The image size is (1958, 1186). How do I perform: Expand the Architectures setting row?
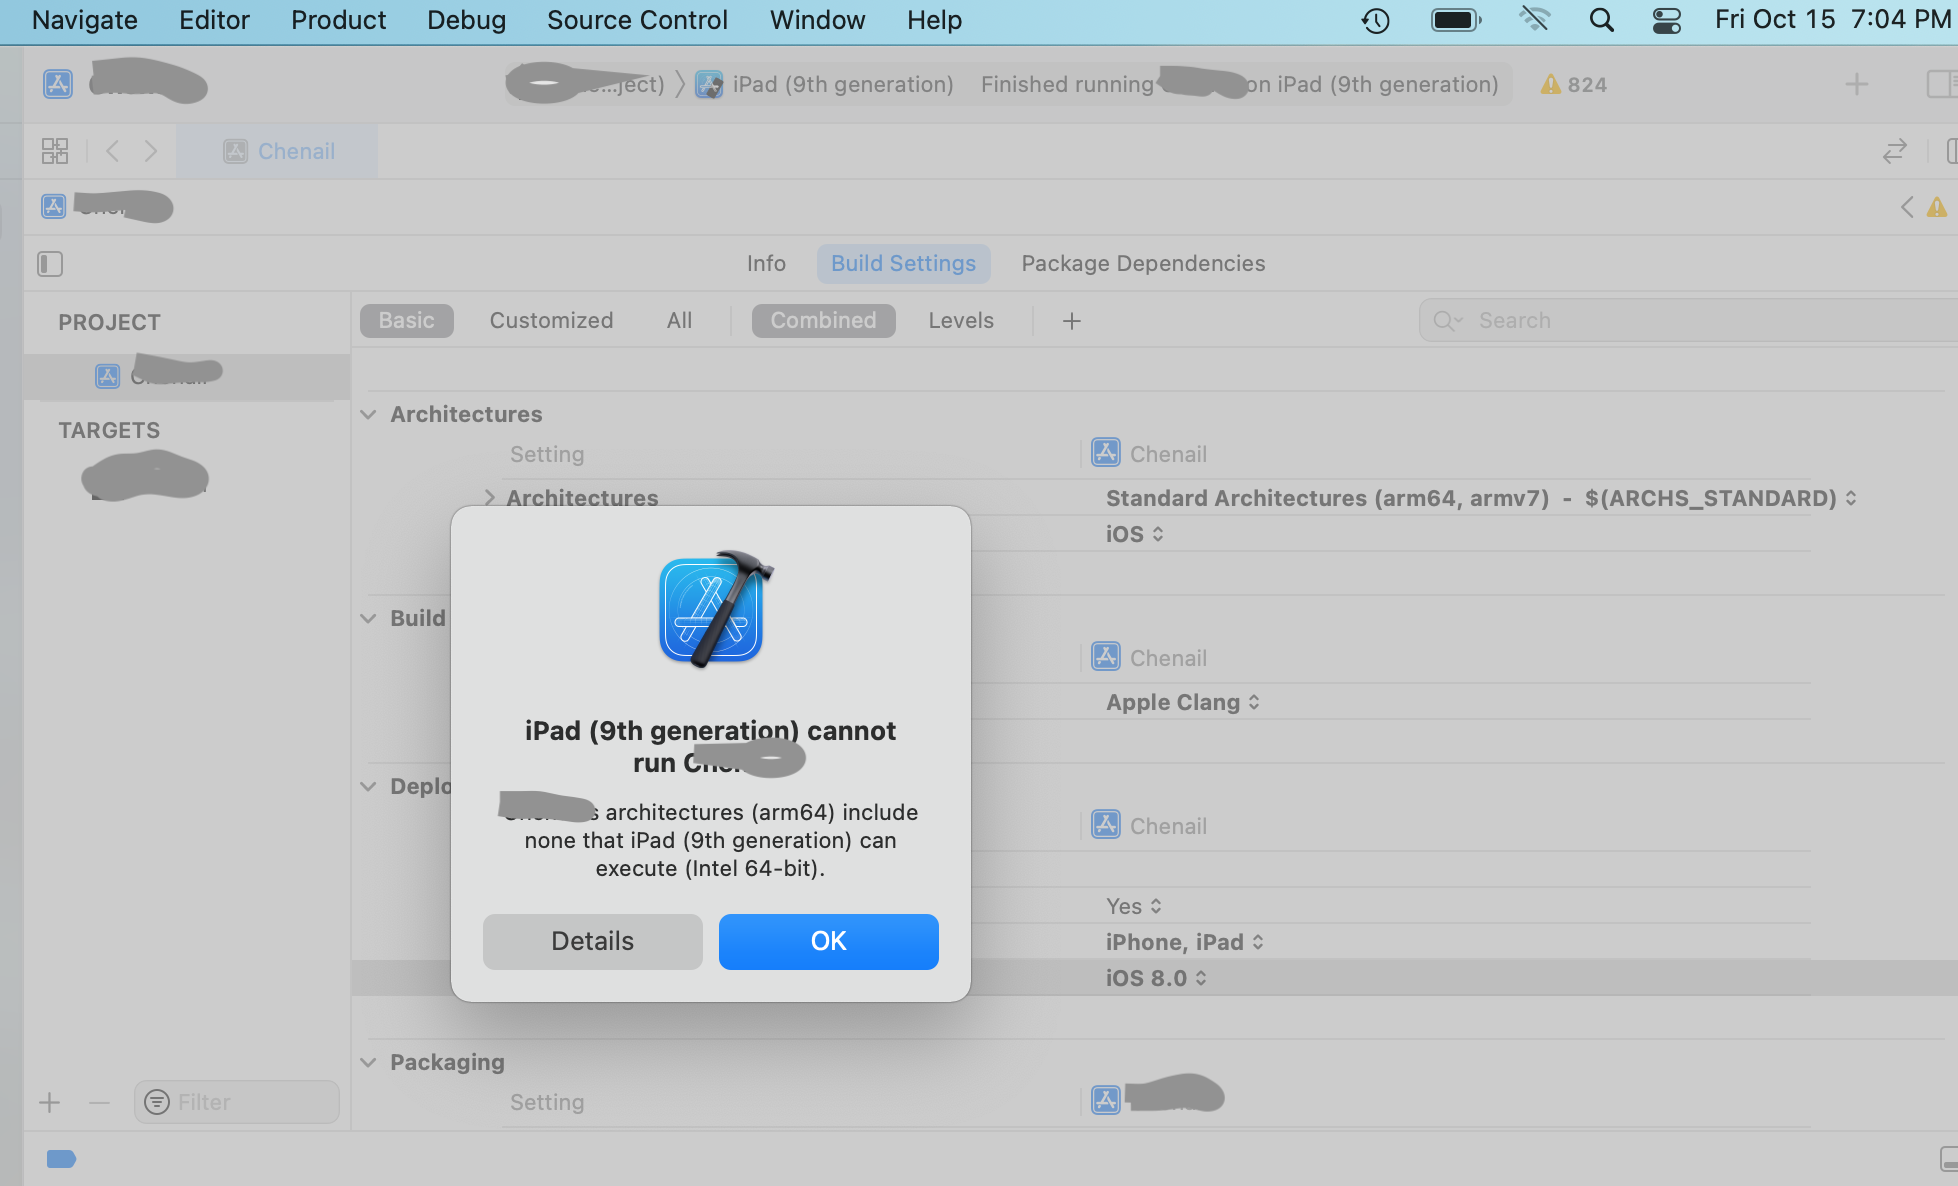(489, 498)
